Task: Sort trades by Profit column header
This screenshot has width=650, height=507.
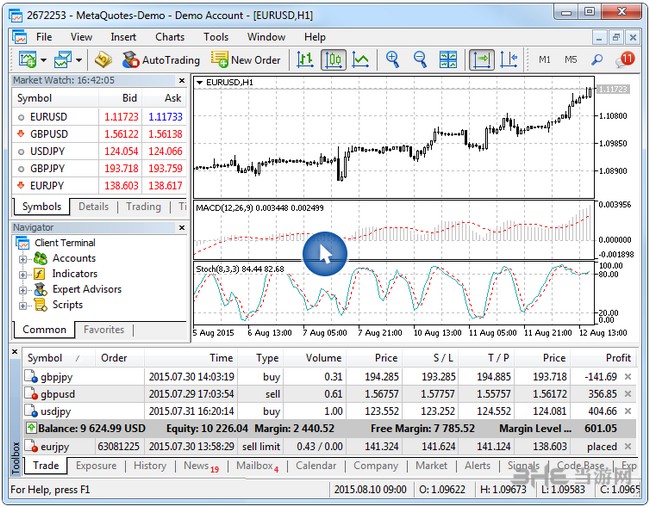Action: (x=603, y=358)
